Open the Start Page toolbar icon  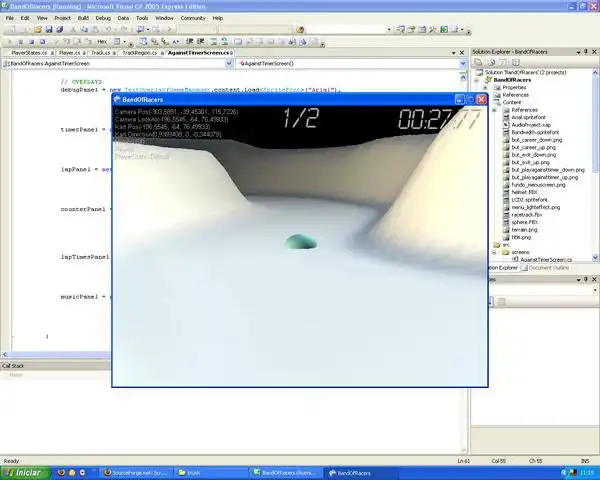(444, 29)
